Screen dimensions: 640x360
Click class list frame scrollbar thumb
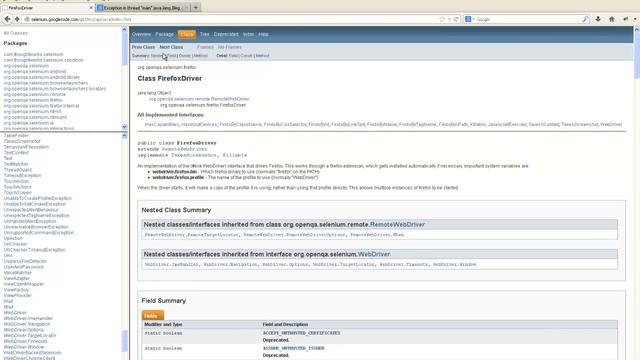coord(124,341)
